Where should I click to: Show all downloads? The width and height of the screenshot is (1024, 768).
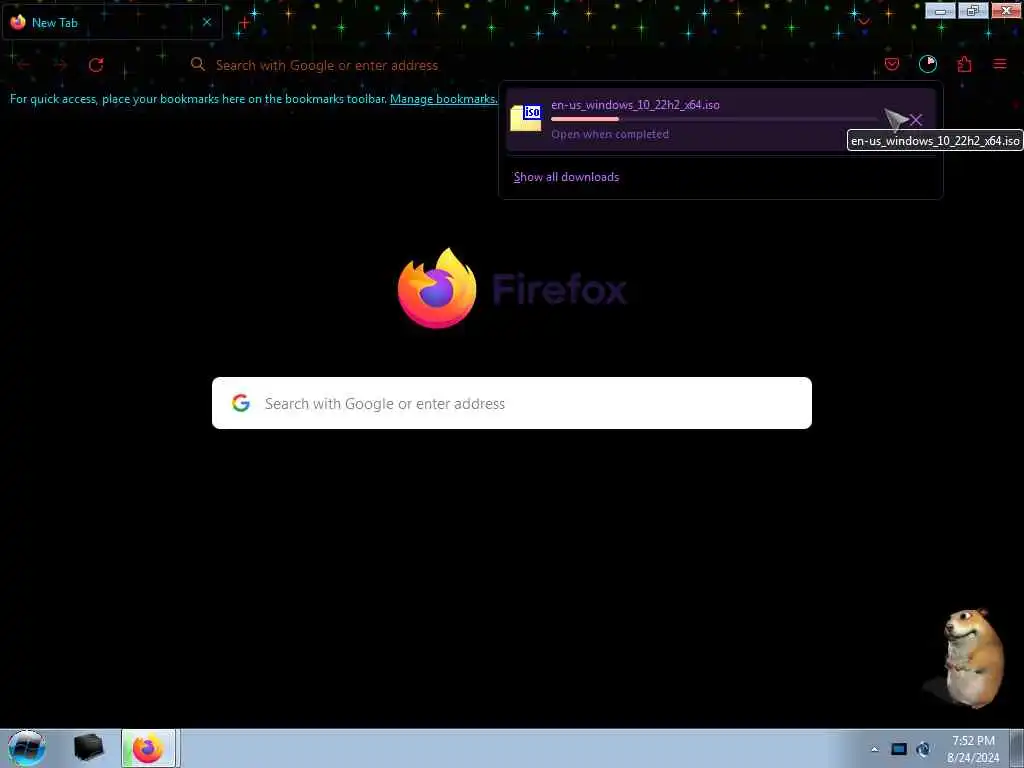click(566, 177)
